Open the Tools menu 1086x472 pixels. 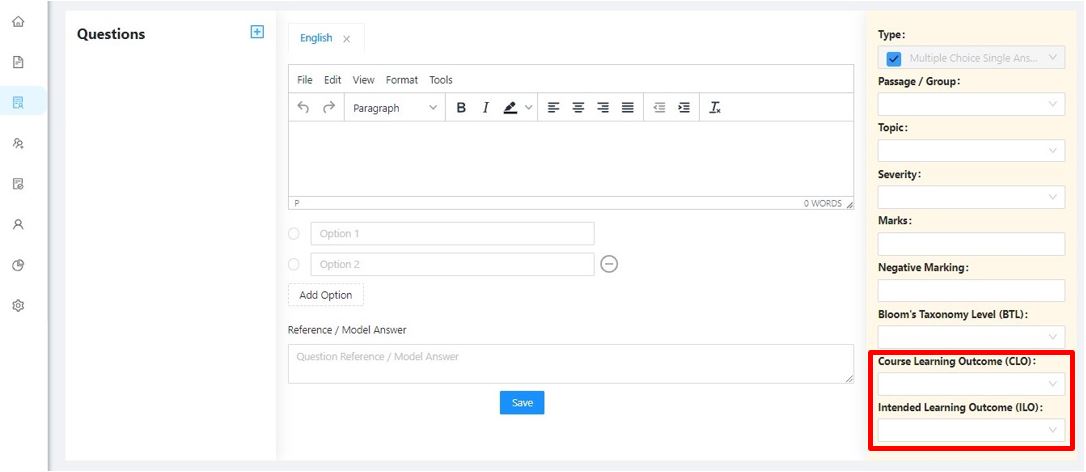(440, 80)
